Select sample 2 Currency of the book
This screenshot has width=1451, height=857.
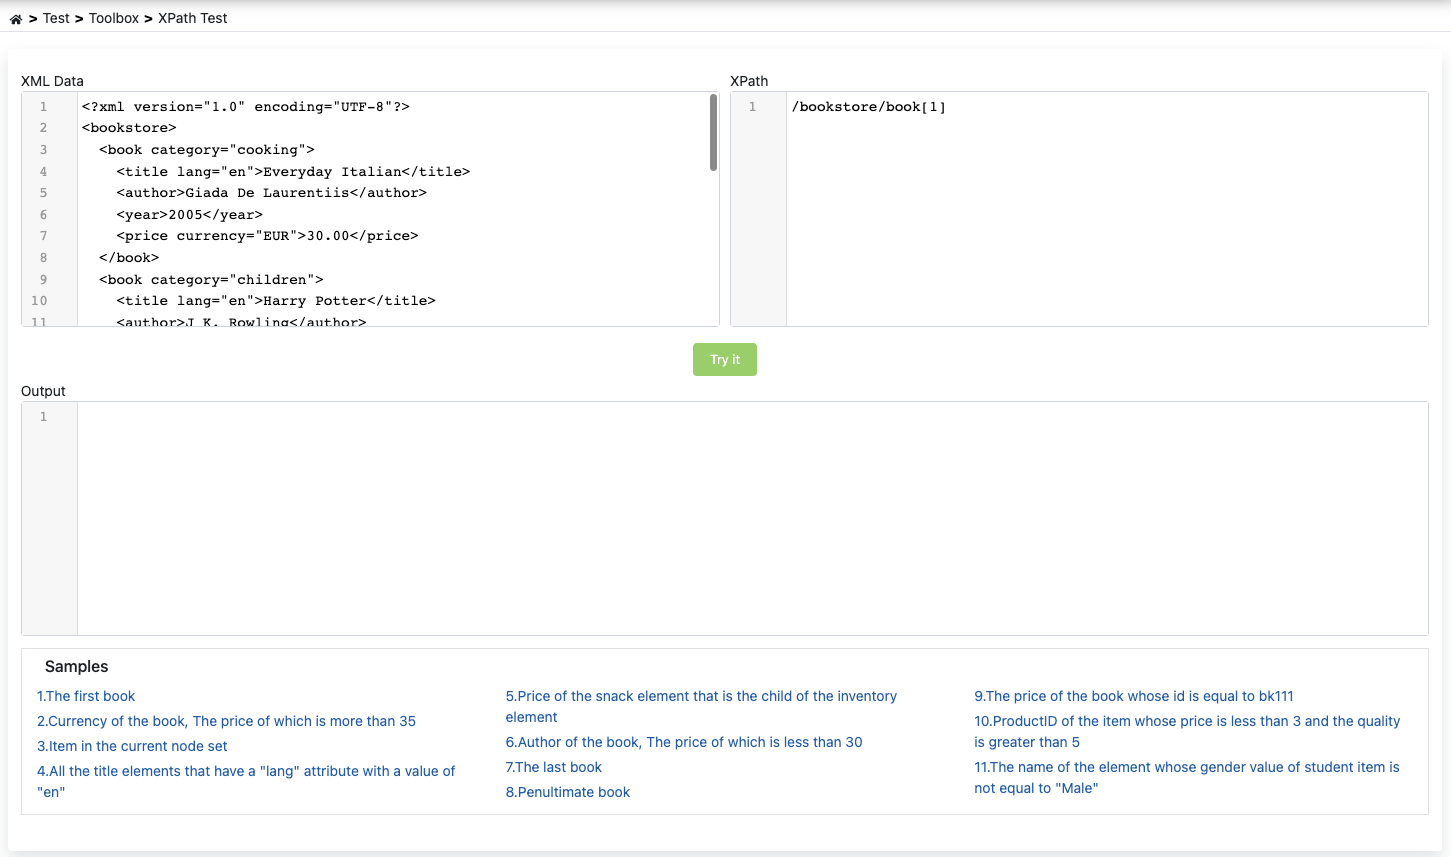[x=226, y=721]
